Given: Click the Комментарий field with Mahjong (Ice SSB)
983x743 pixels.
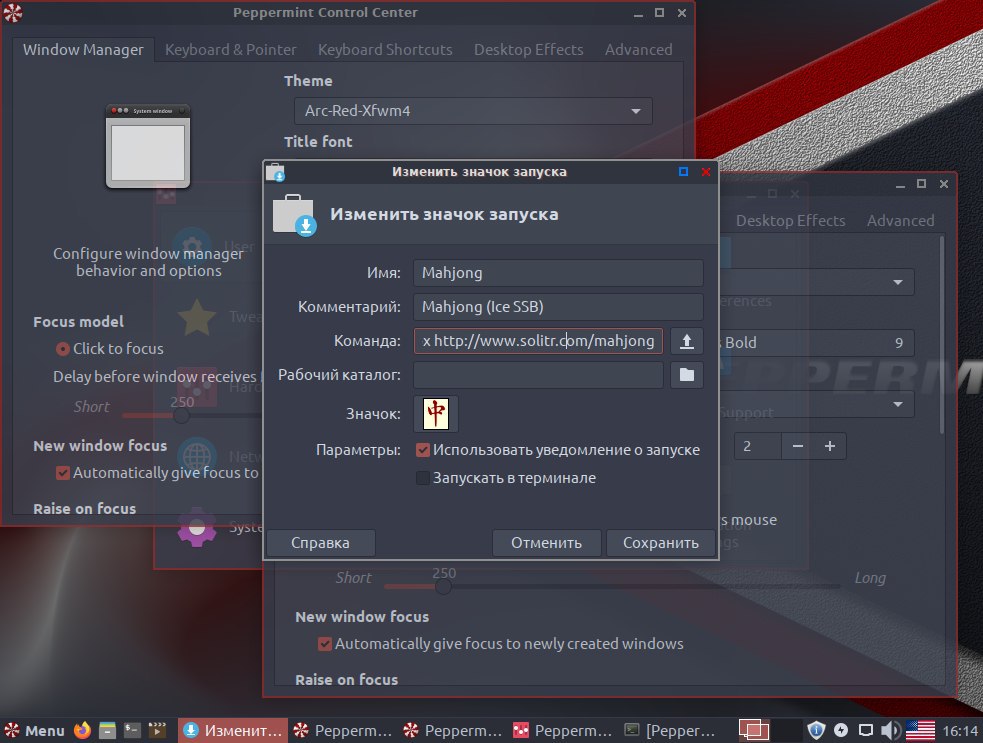Looking at the screenshot, I should 558,307.
